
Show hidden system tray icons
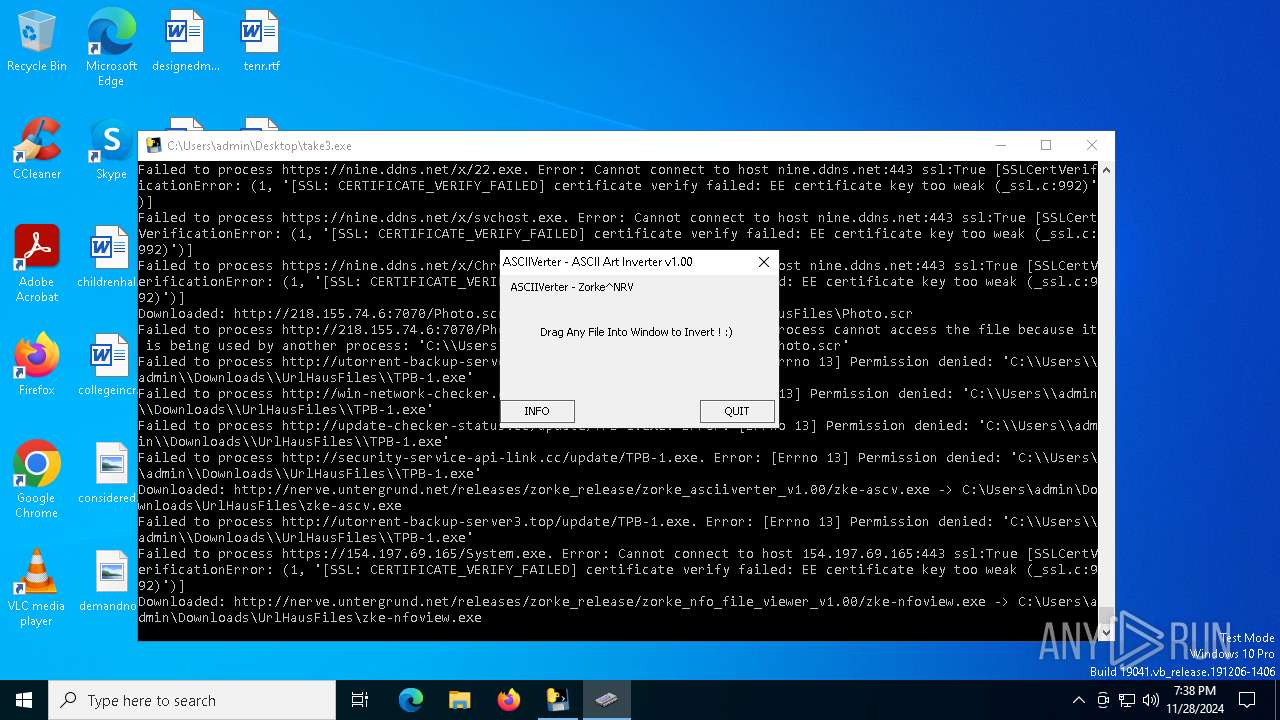(1078, 700)
